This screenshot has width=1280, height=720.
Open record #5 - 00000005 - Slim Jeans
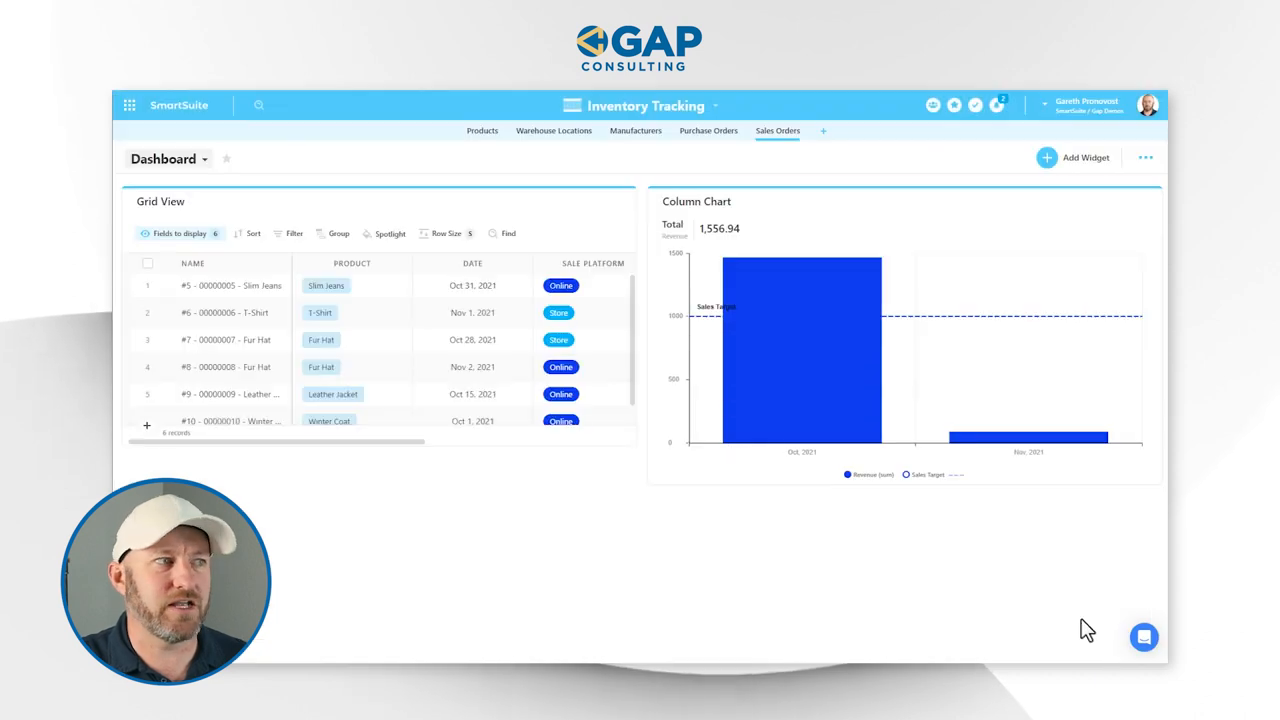click(231, 286)
